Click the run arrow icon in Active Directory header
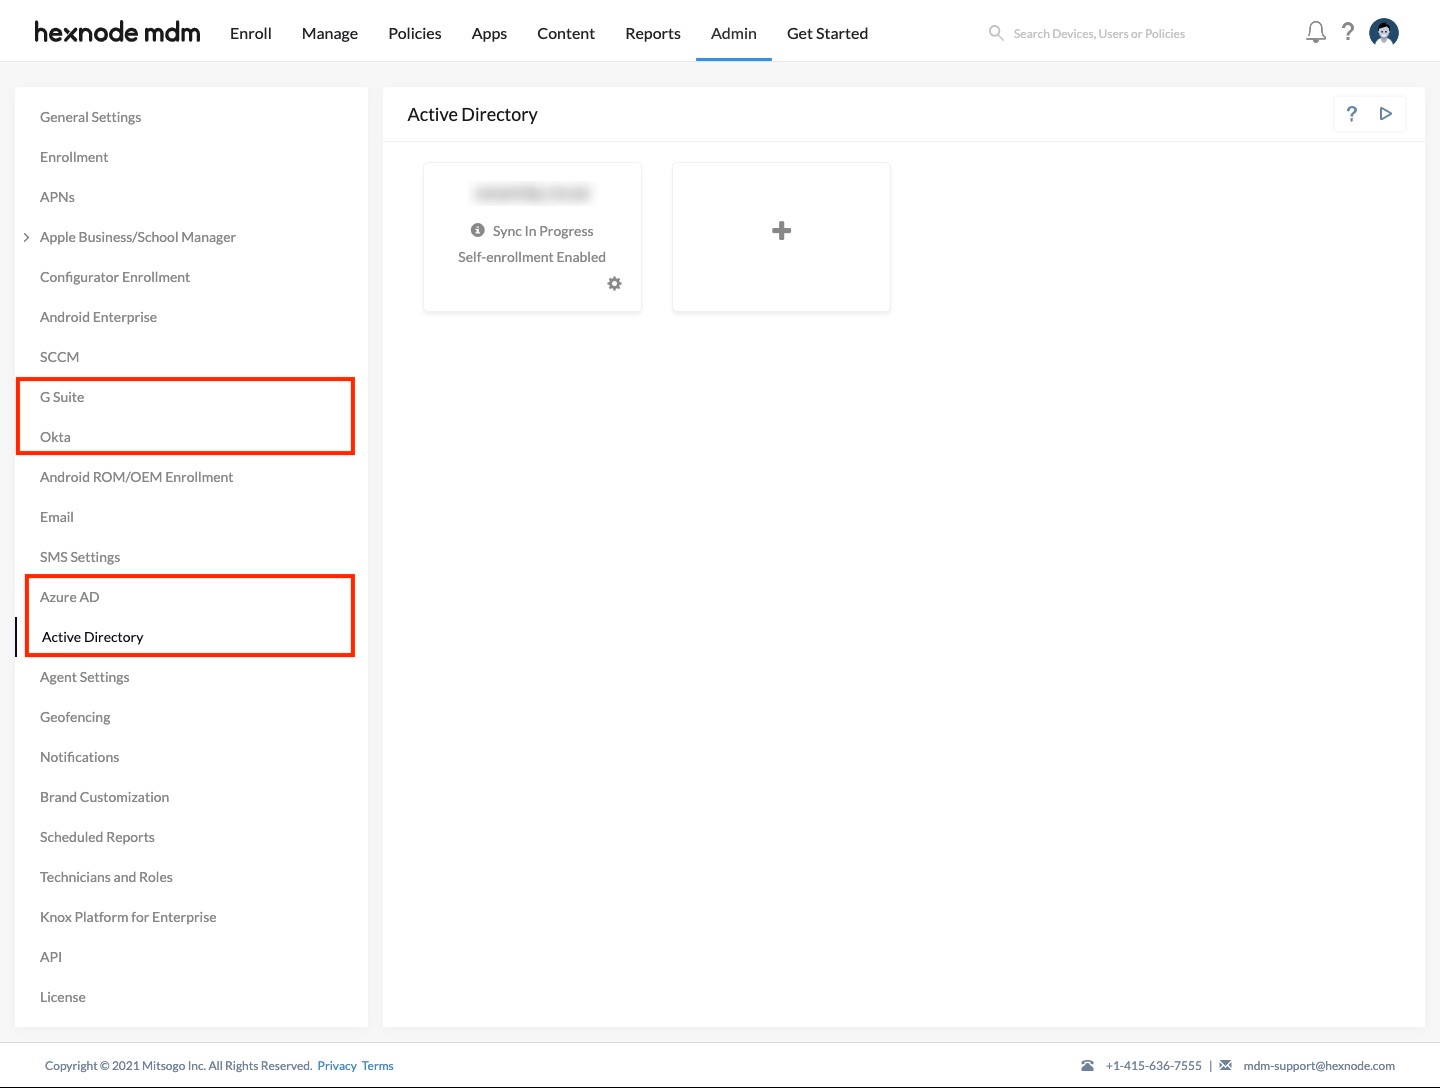The width and height of the screenshot is (1440, 1088). 1386,113
